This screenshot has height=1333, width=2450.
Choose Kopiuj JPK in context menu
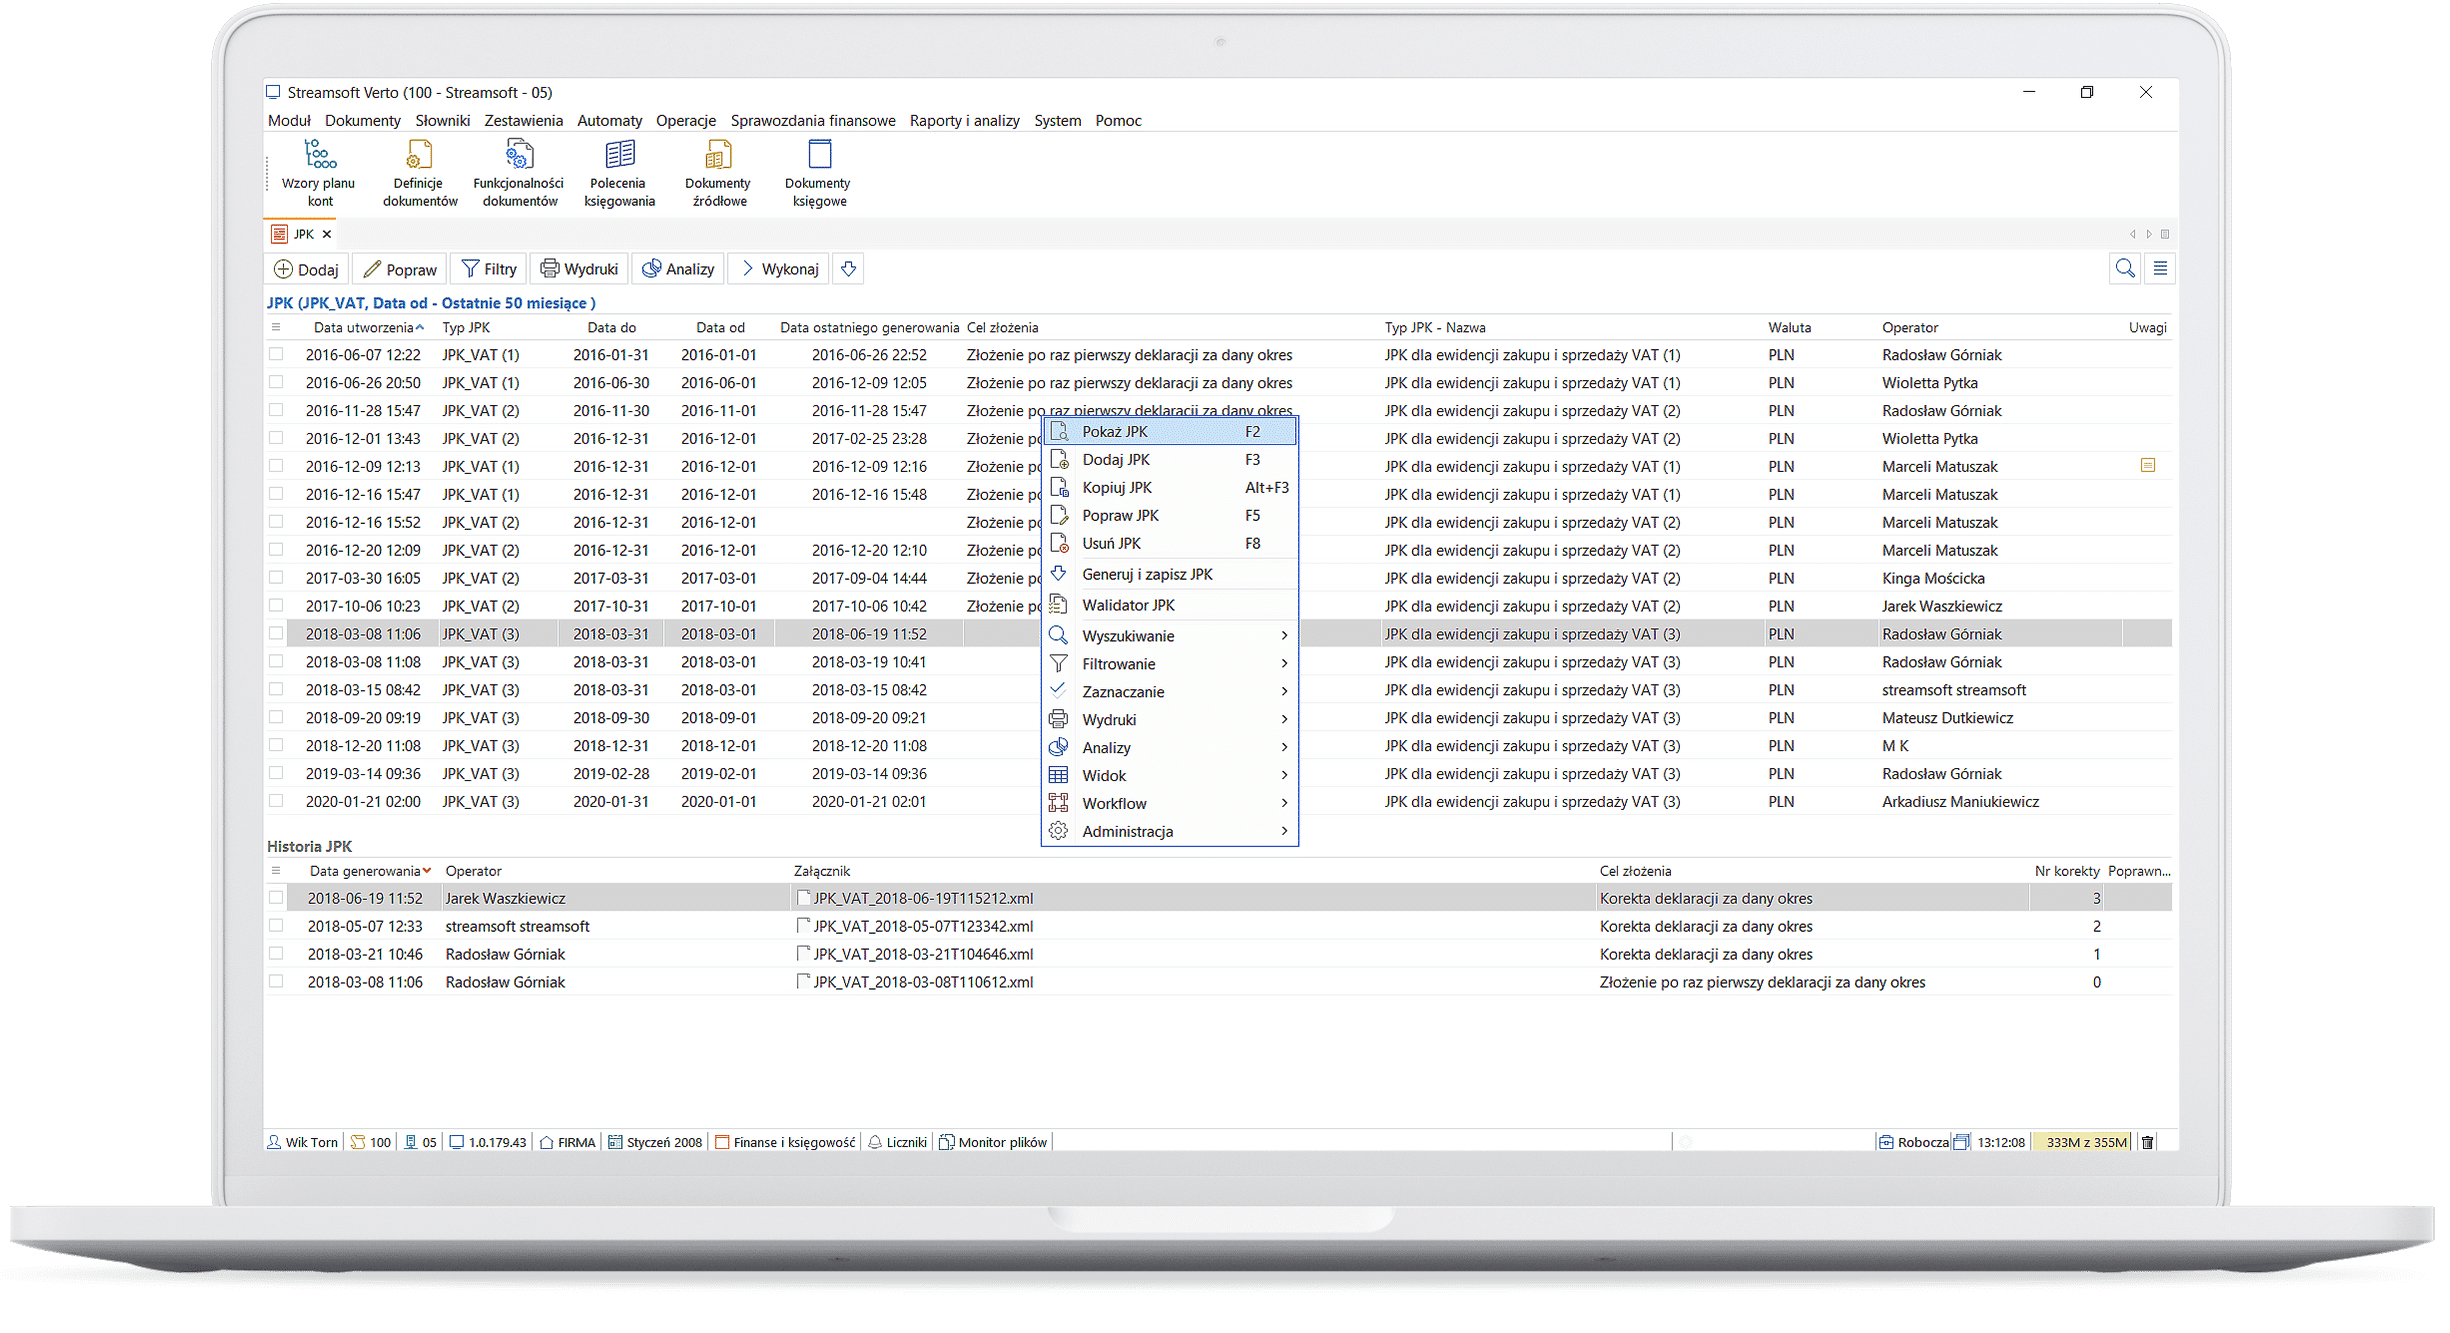pyautogui.click(x=1170, y=488)
